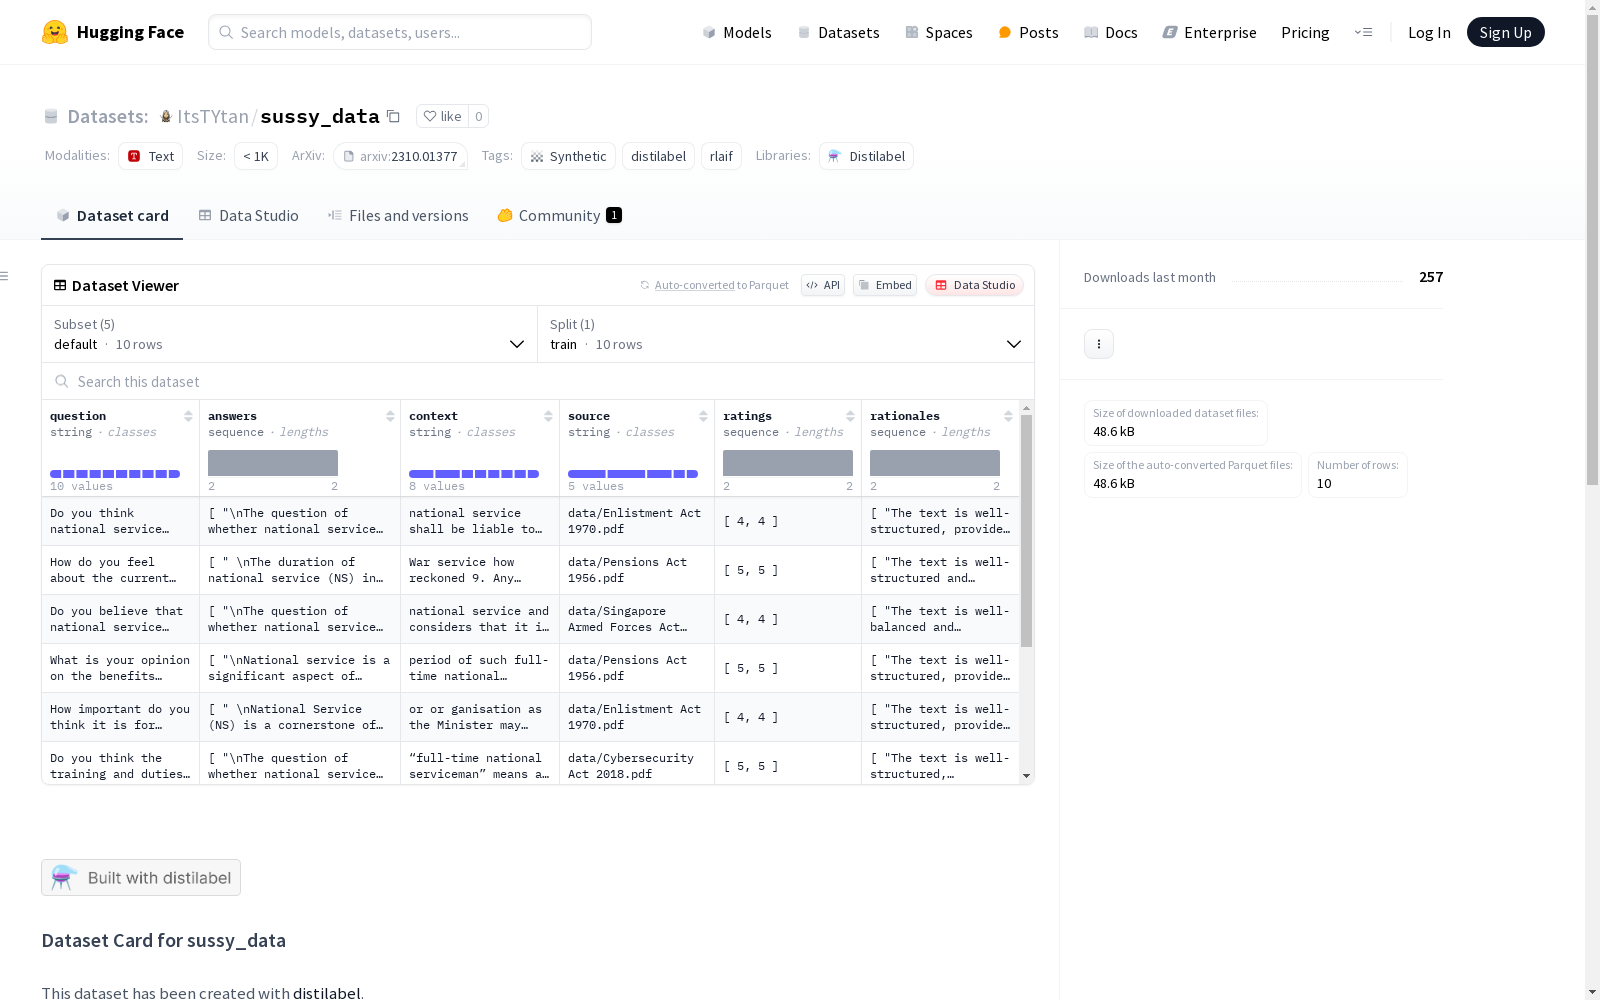Image resolution: width=1600 pixels, height=1000 pixels.
Task: Select question cell 'How do you feel about'
Action: pos(120,570)
